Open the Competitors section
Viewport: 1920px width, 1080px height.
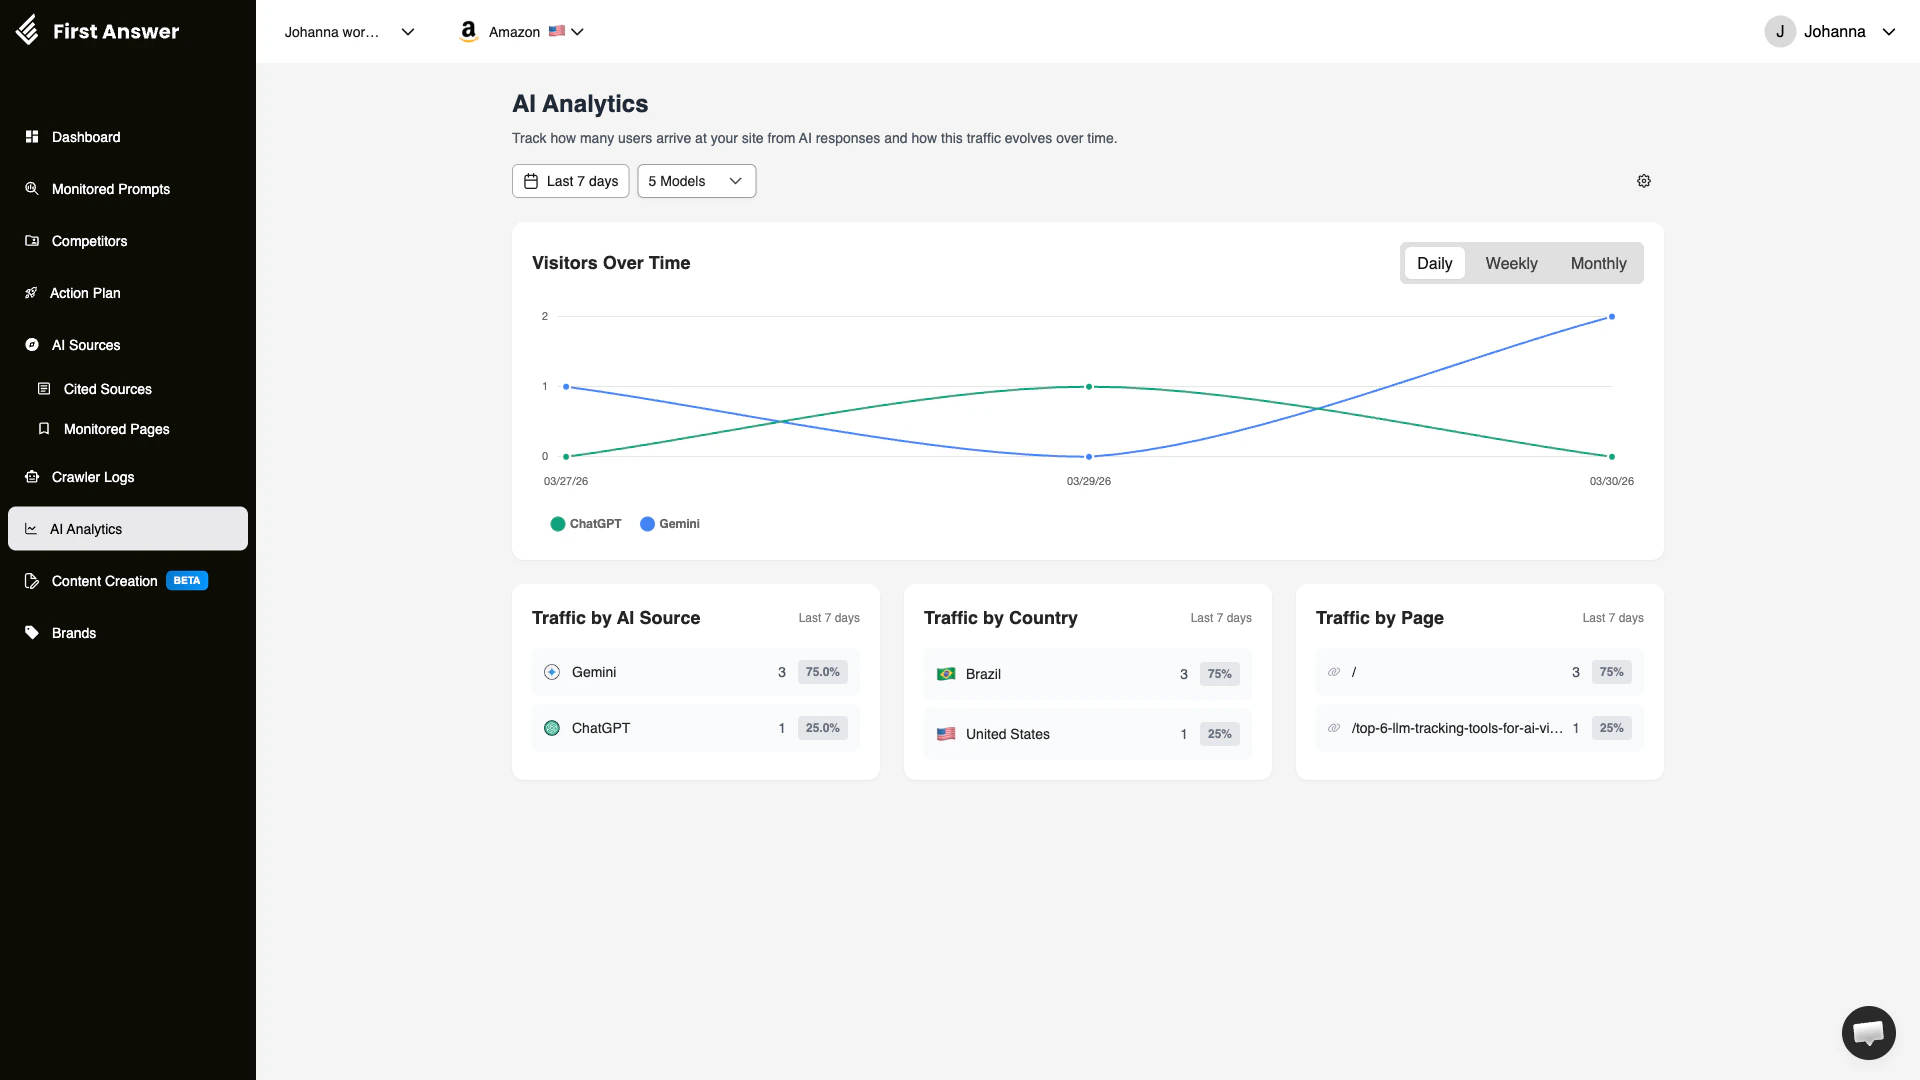pos(89,241)
